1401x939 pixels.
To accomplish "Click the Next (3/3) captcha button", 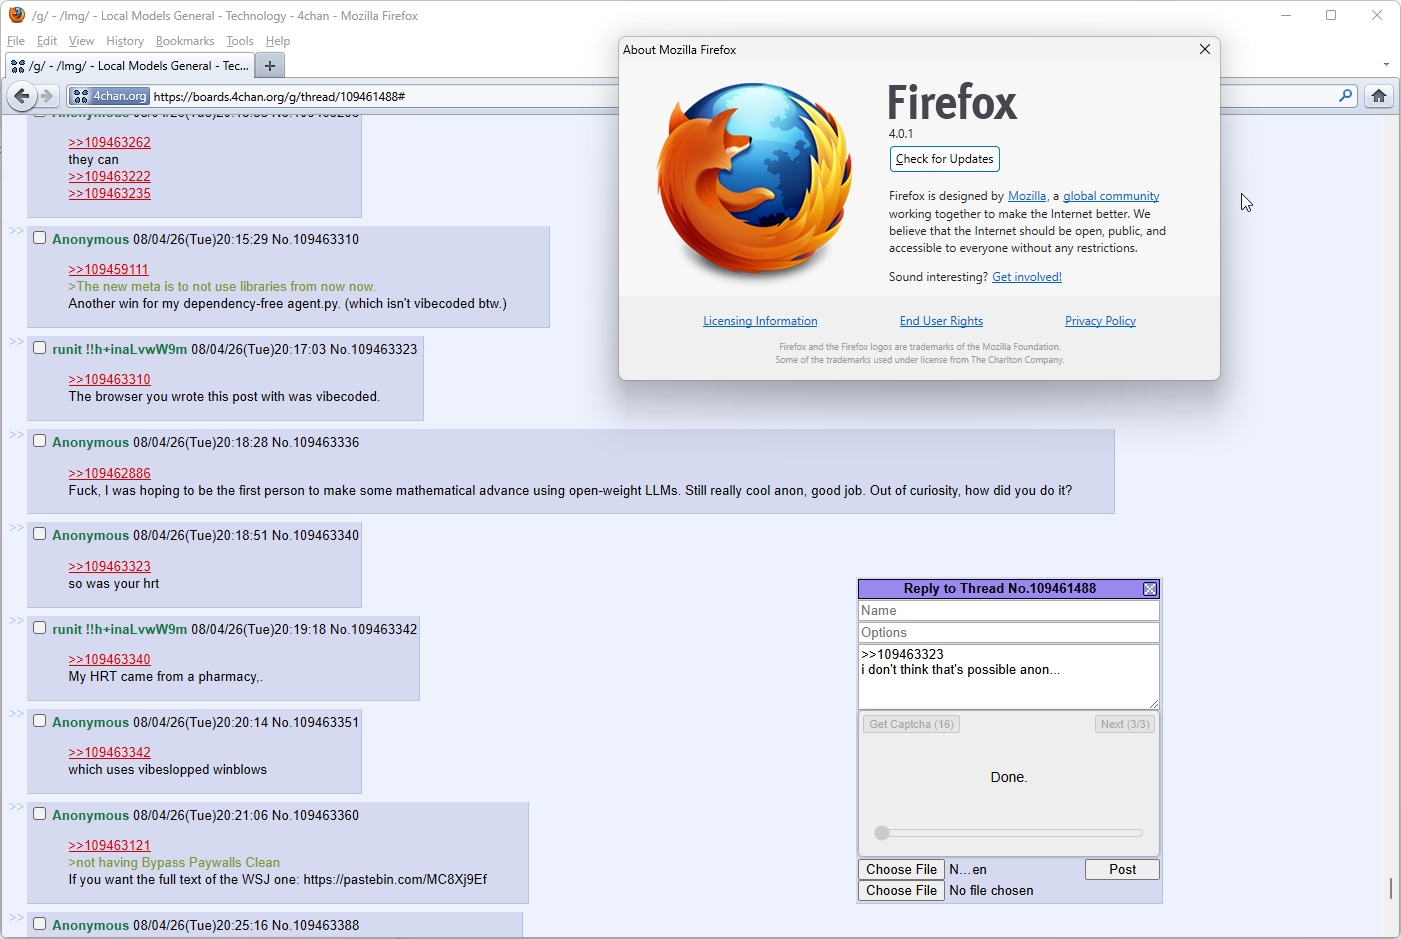I will pos(1125,724).
